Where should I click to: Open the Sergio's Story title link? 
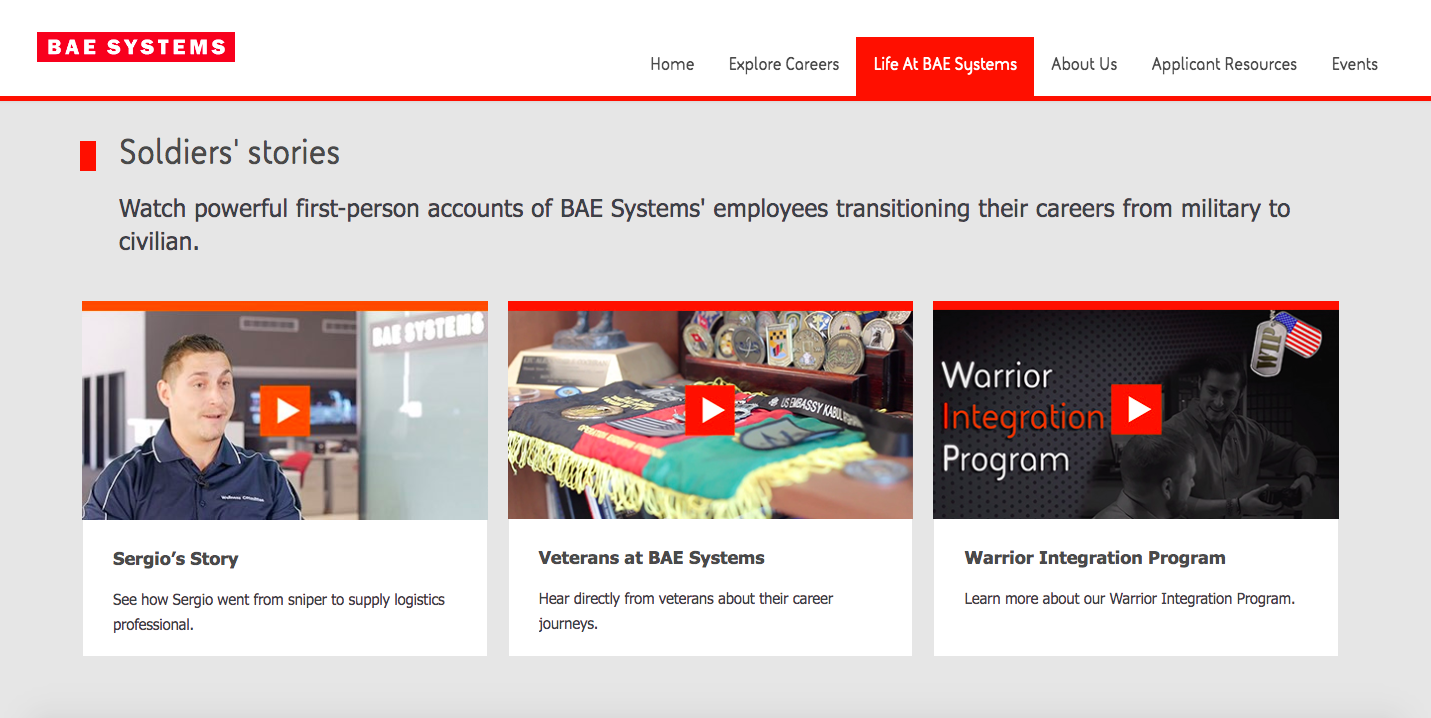(x=176, y=559)
